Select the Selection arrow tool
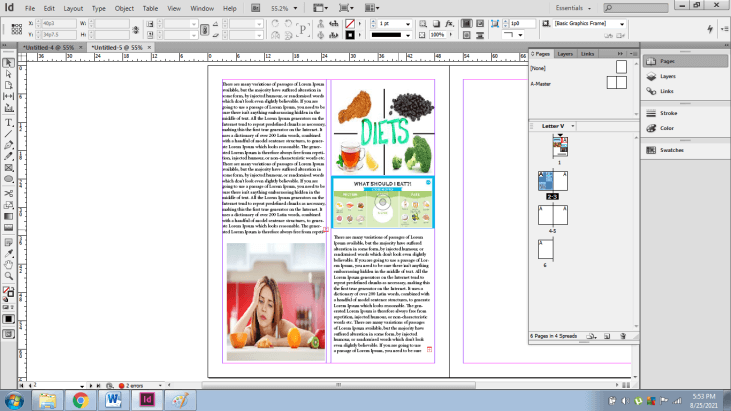Screen dimensions: 731x411 9,62
